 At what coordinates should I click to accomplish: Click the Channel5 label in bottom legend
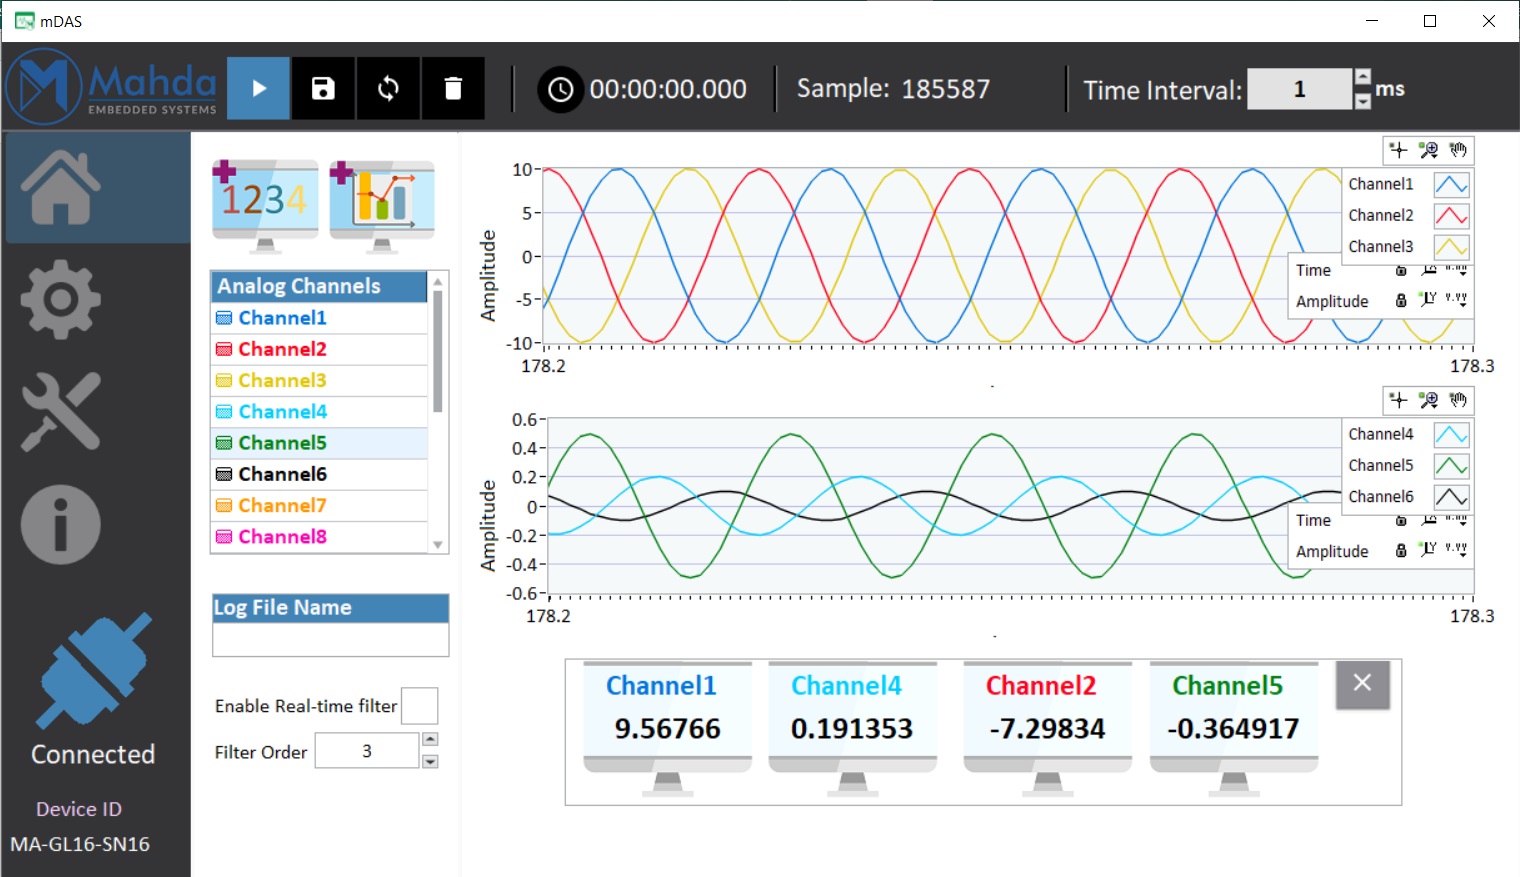click(x=1380, y=465)
